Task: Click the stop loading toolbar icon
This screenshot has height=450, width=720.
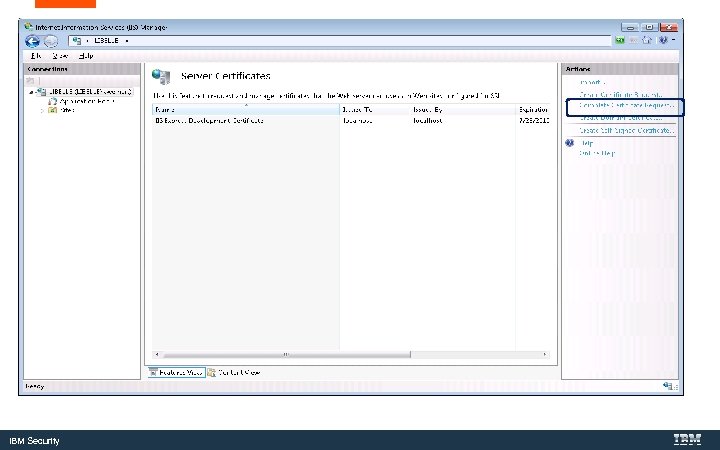Action: [x=633, y=40]
